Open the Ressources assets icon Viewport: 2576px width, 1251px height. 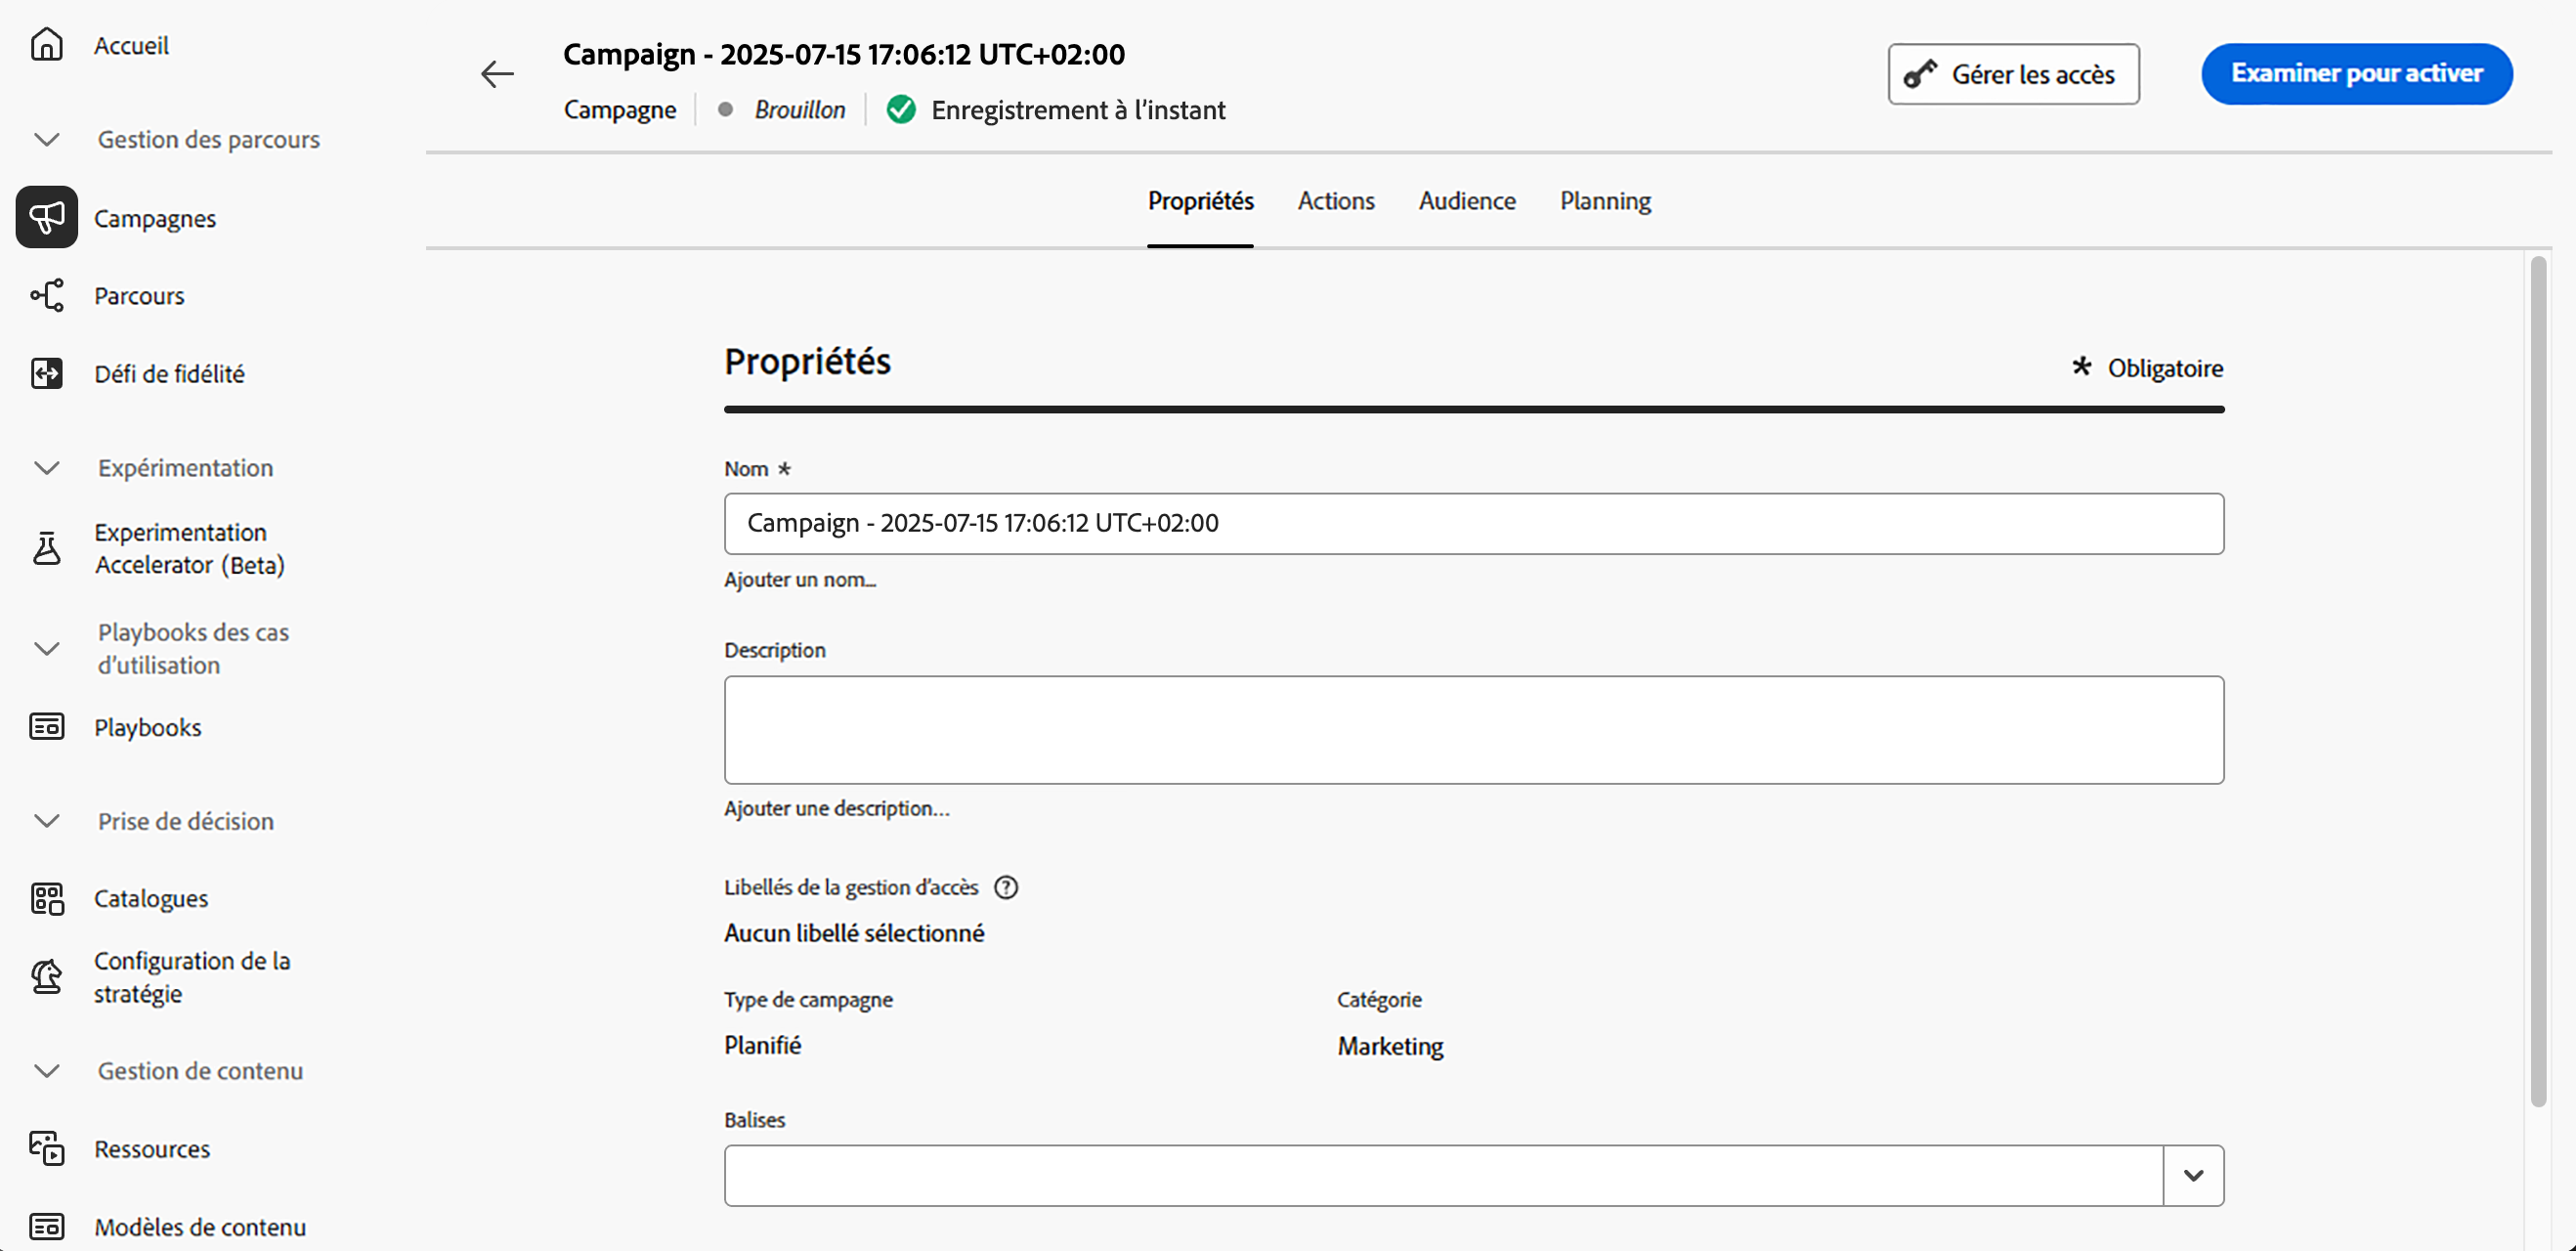pos(46,1148)
